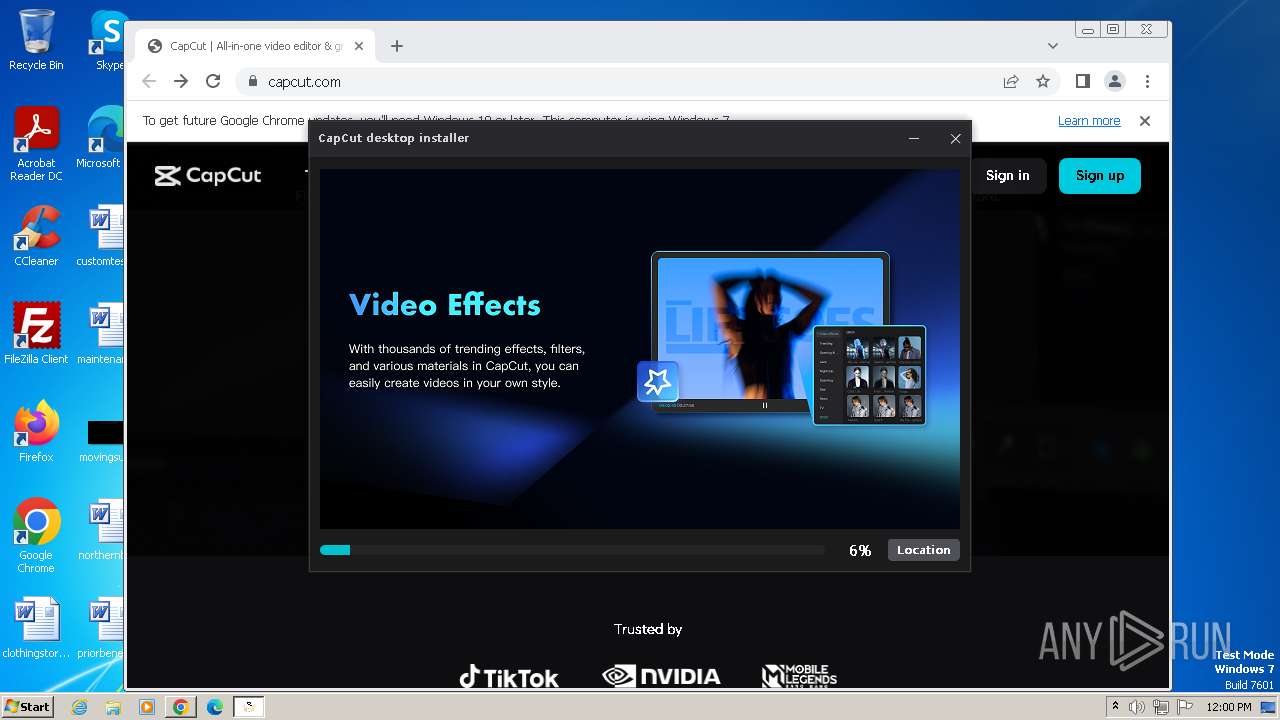Launch Firefox from the desktop
The width and height of the screenshot is (1280, 720).
tap(36, 431)
